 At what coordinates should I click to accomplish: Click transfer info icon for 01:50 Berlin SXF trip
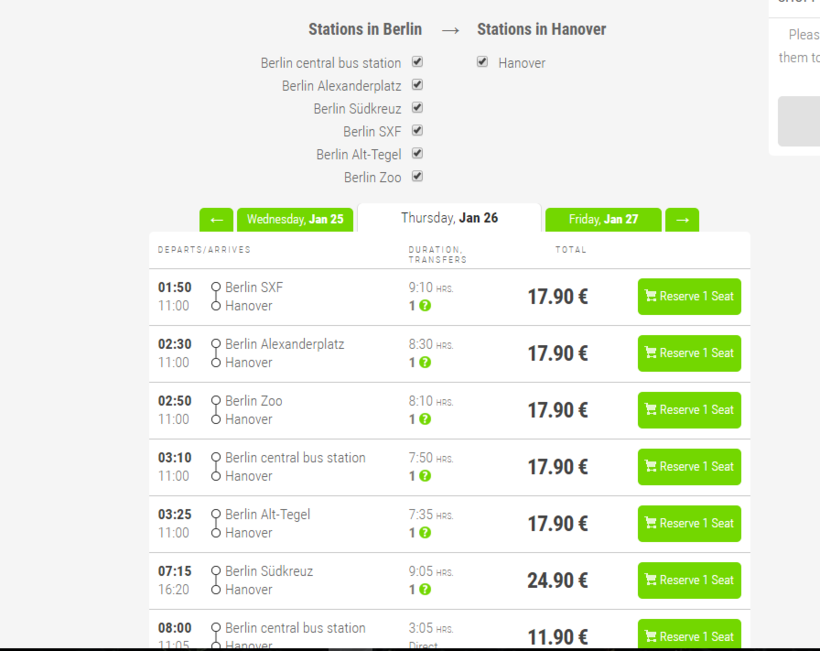[425, 306]
